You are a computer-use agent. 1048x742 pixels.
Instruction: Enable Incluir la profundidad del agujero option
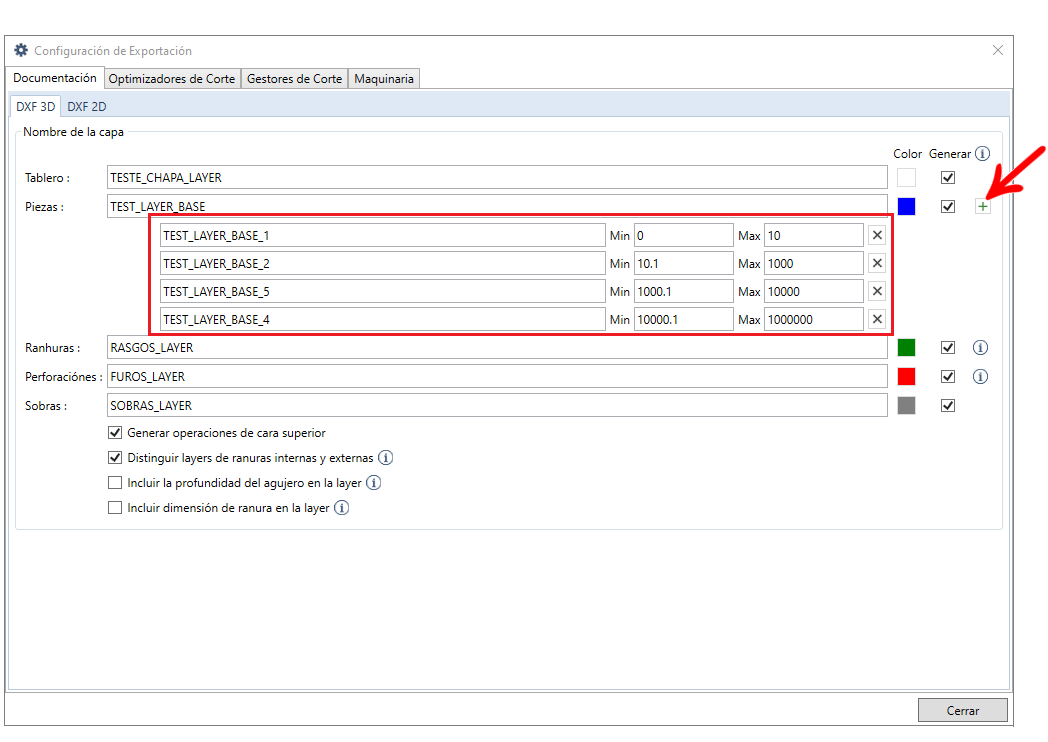[115, 483]
